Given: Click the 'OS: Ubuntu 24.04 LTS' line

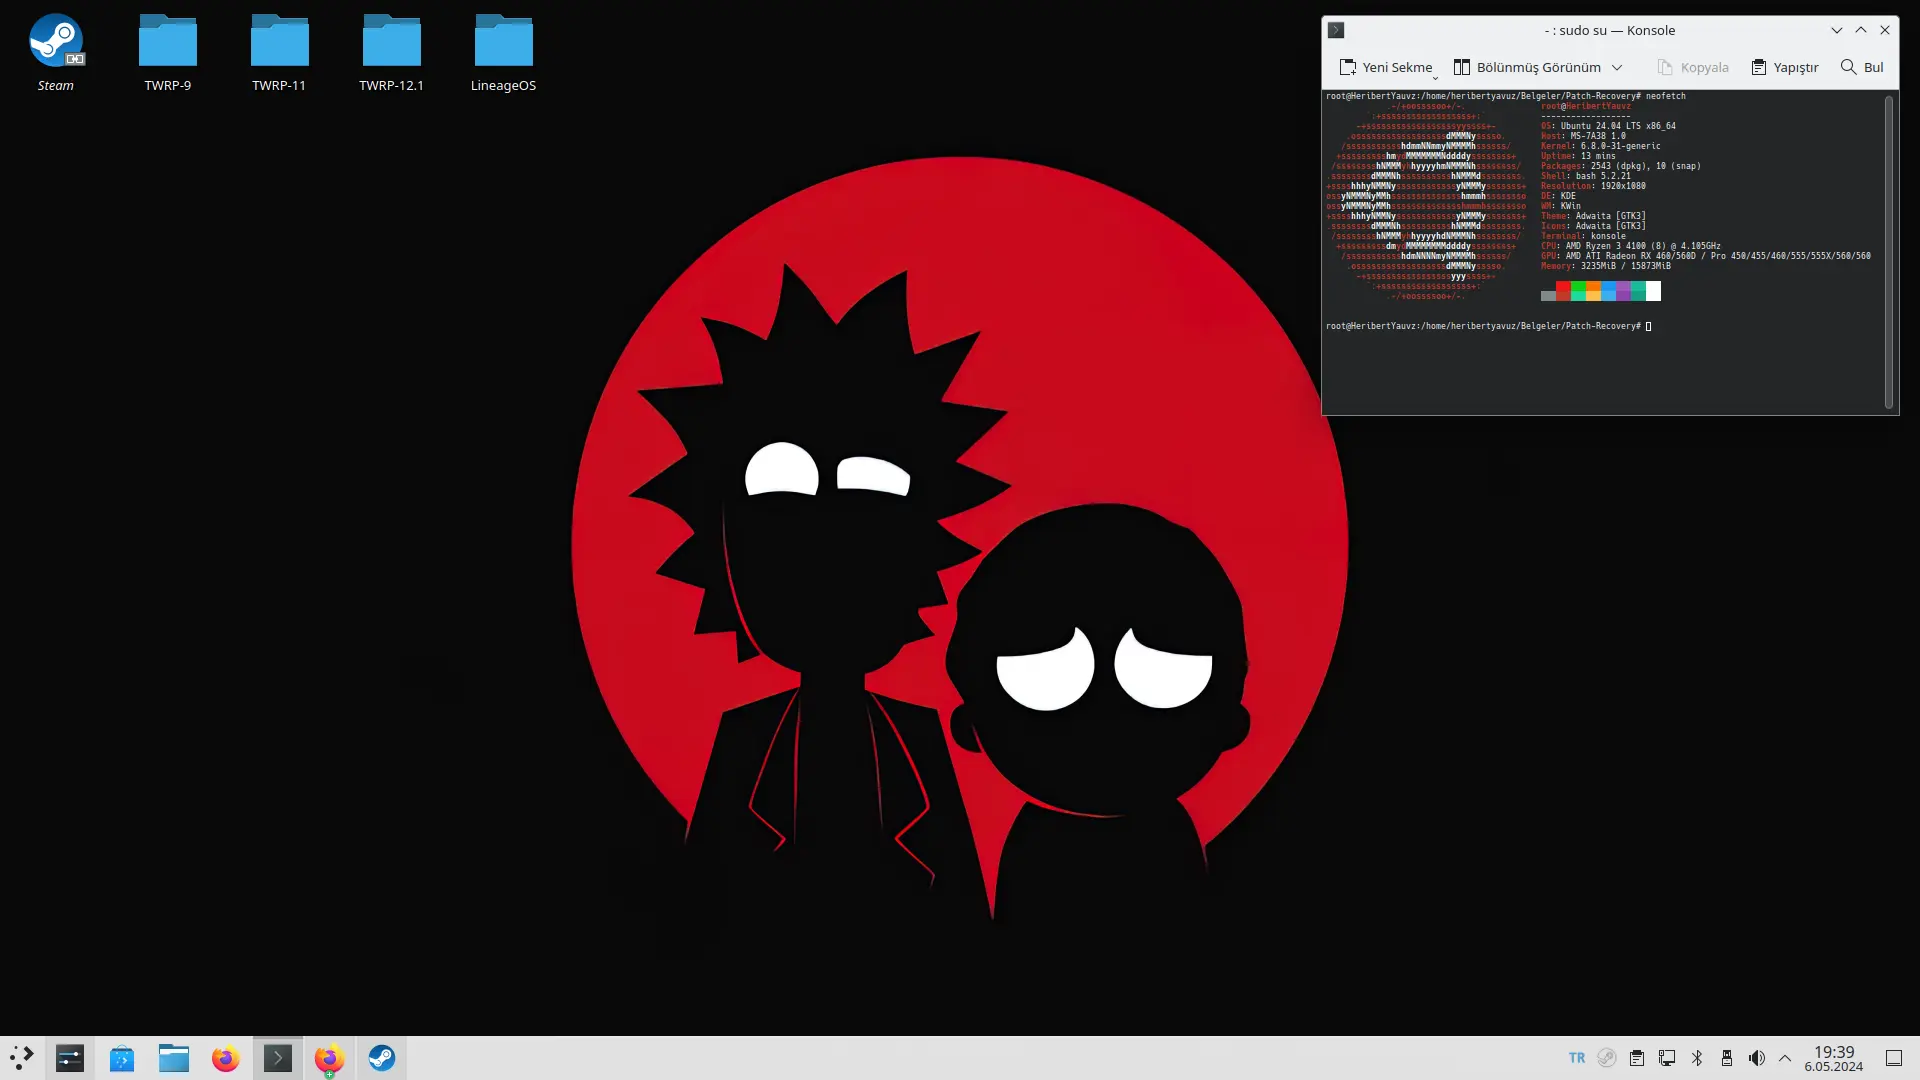Looking at the screenshot, I should click(x=1608, y=126).
